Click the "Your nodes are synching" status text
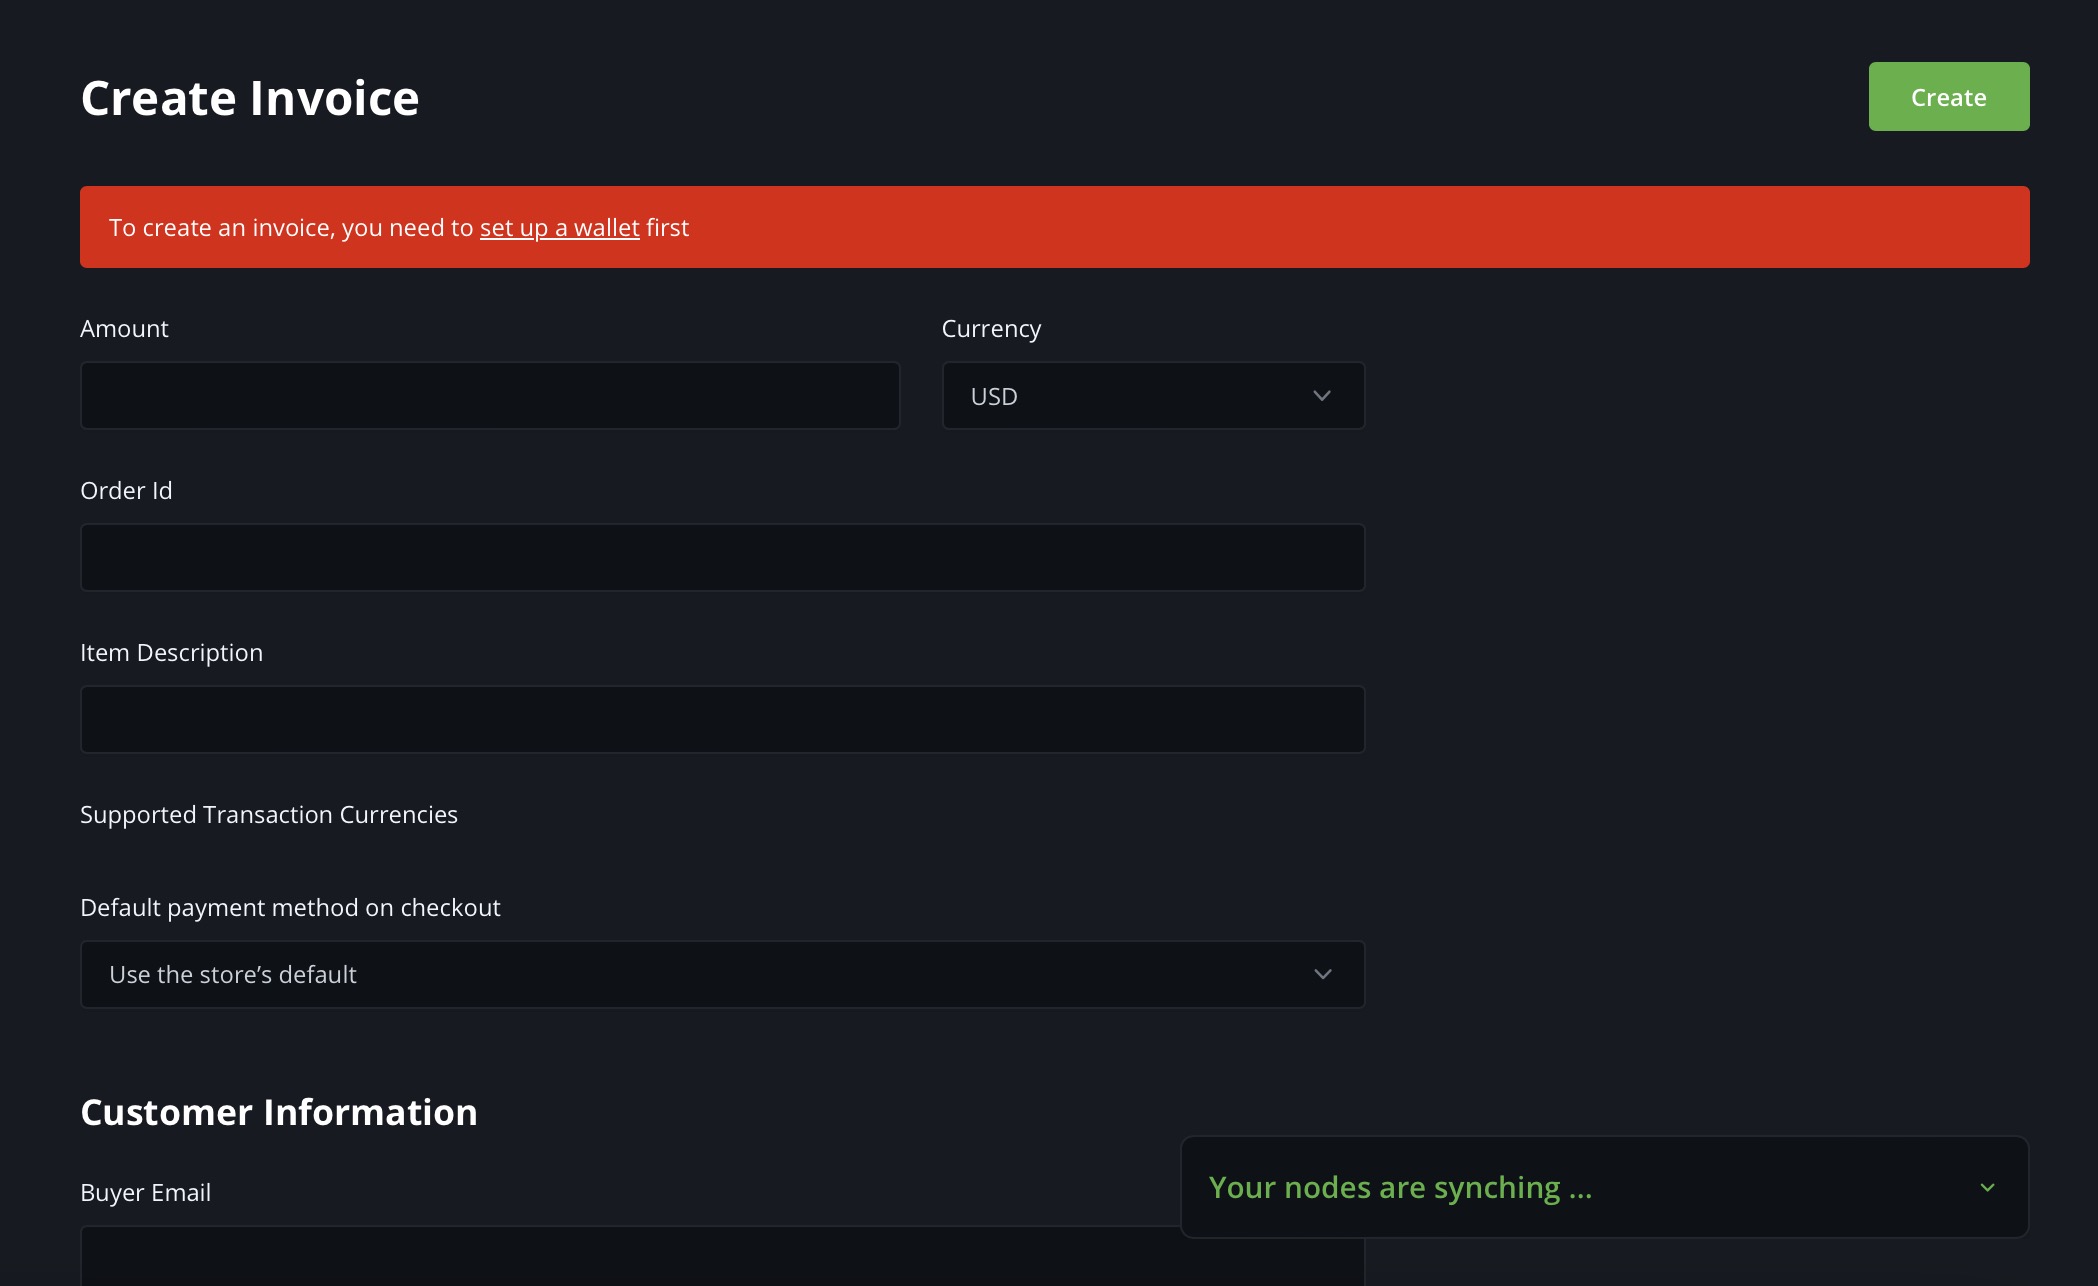Viewport: 2098px width, 1286px height. [1402, 1187]
